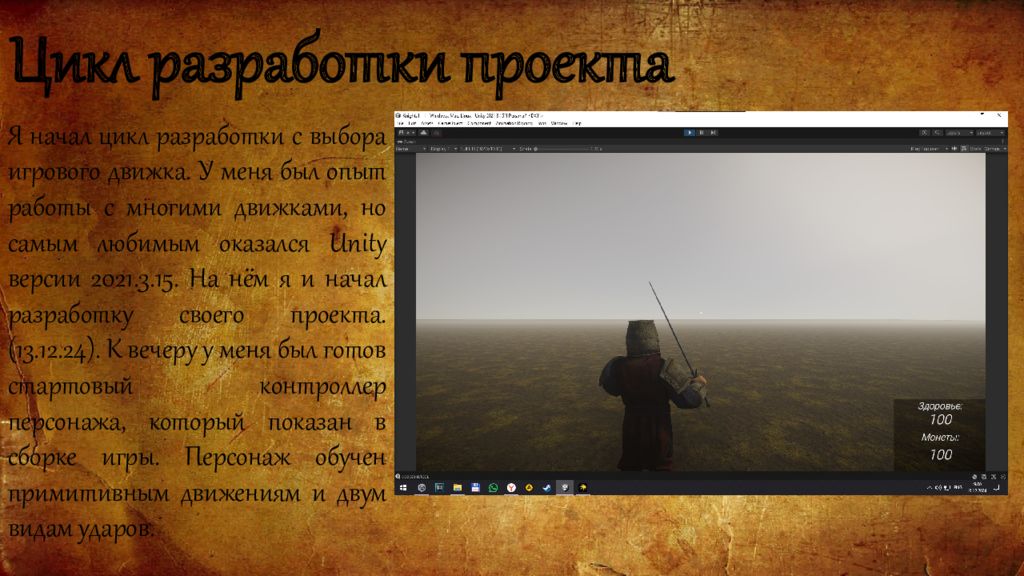Click the Pause button in Unity toolbar
Screen dimensions: 1024x576
pos(701,133)
